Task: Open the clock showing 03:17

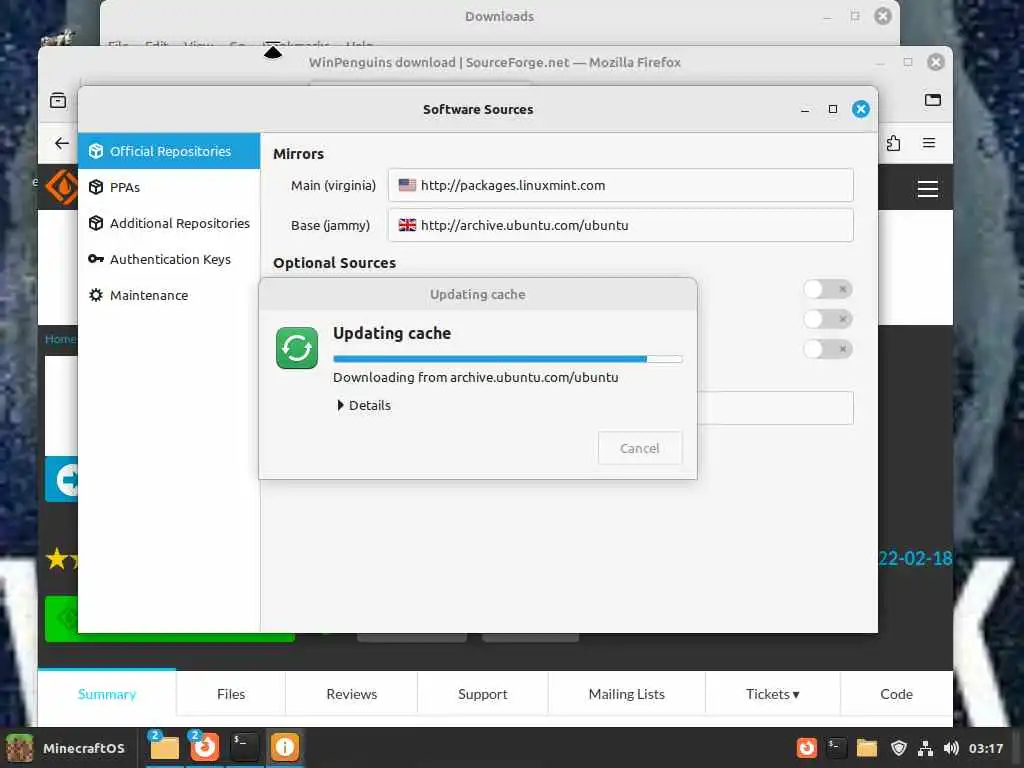Action: (x=986, y=748)
